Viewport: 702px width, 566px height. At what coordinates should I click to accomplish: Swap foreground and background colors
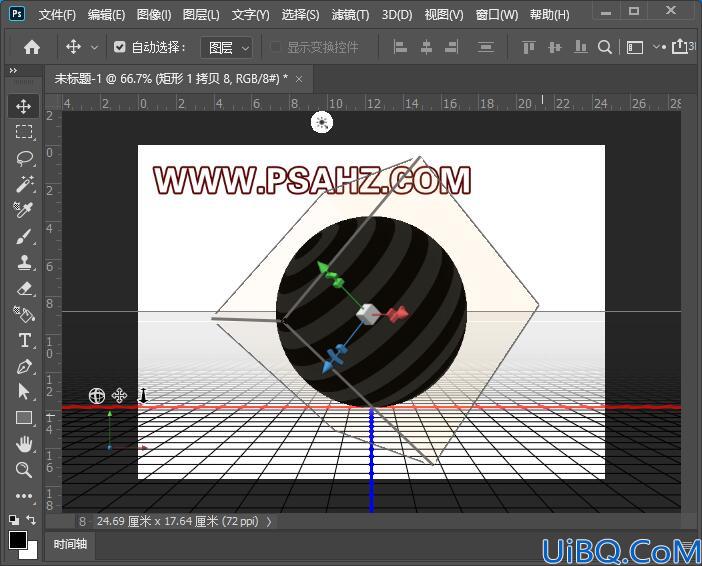click(x=31, y=520)
